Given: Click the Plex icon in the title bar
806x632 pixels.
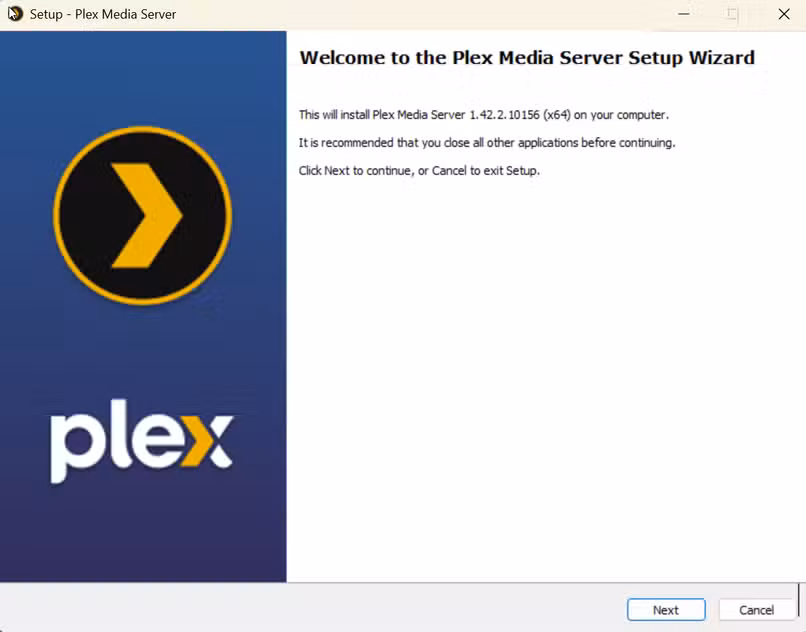Looking at the screenshot, I should click(x=15, y=14).
